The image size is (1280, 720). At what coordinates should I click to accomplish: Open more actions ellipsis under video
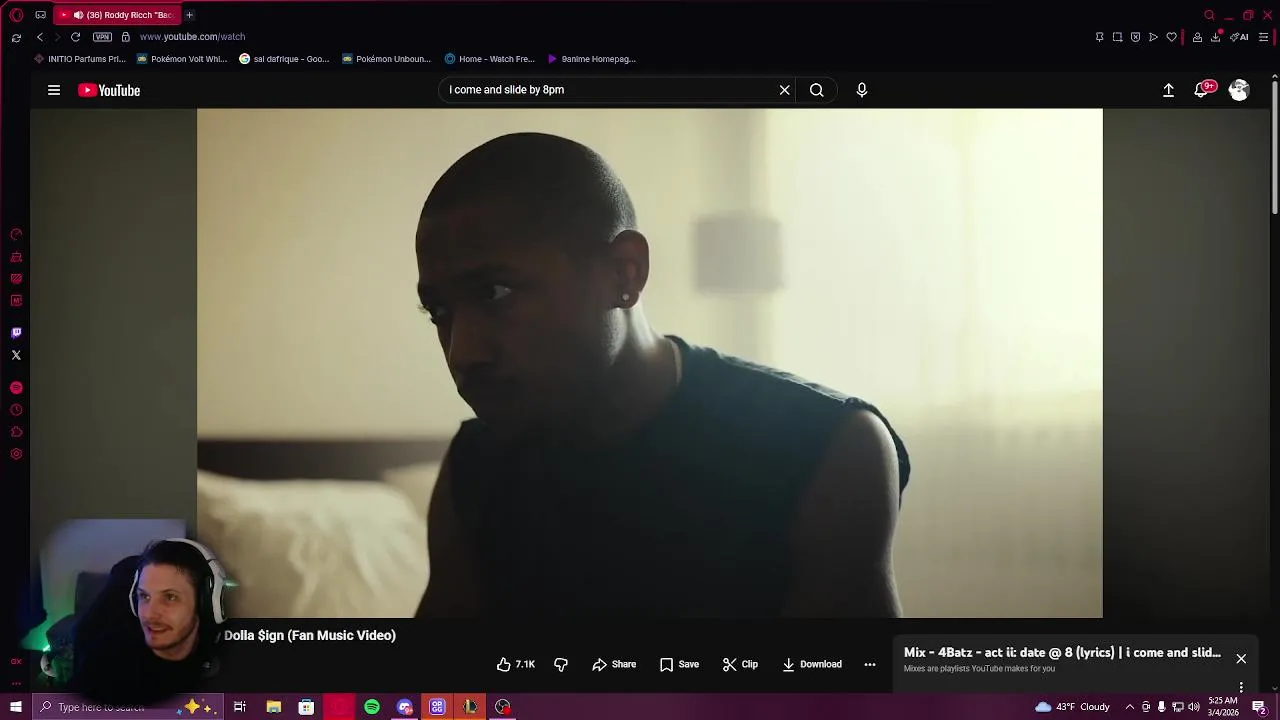coord(870,664)
